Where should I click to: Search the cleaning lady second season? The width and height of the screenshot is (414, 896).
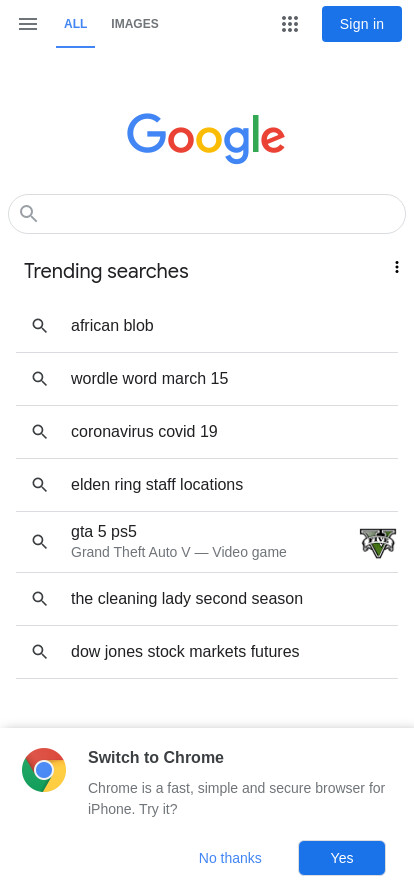point(207,599)
